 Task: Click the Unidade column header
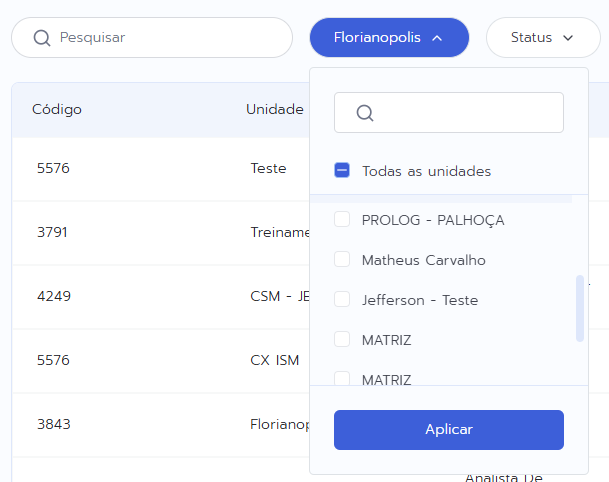click(274, 109)
